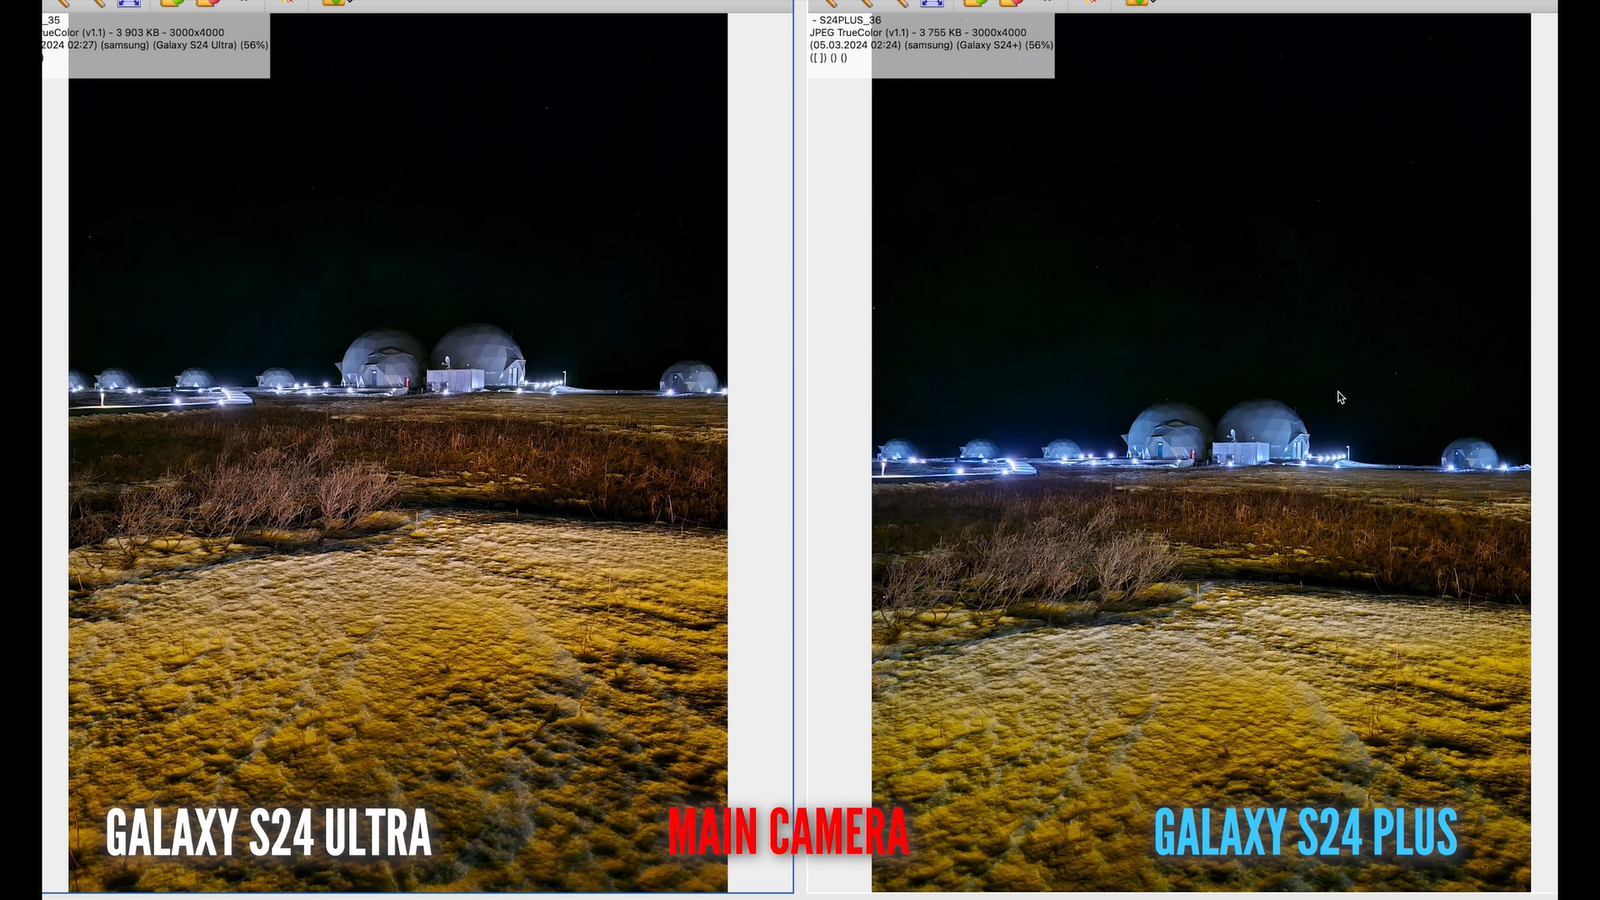Click the red X icon in left toolbar
The width and height of the screenshot is (1600, 900).
288,2
